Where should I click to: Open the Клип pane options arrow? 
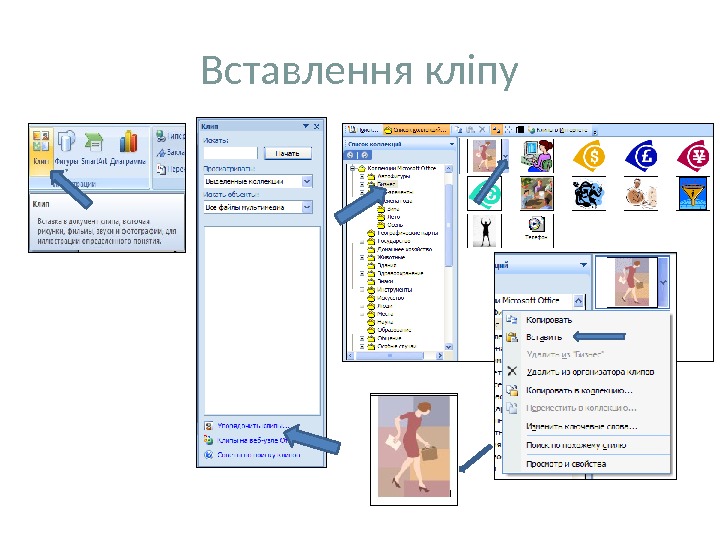click(306, 126)
